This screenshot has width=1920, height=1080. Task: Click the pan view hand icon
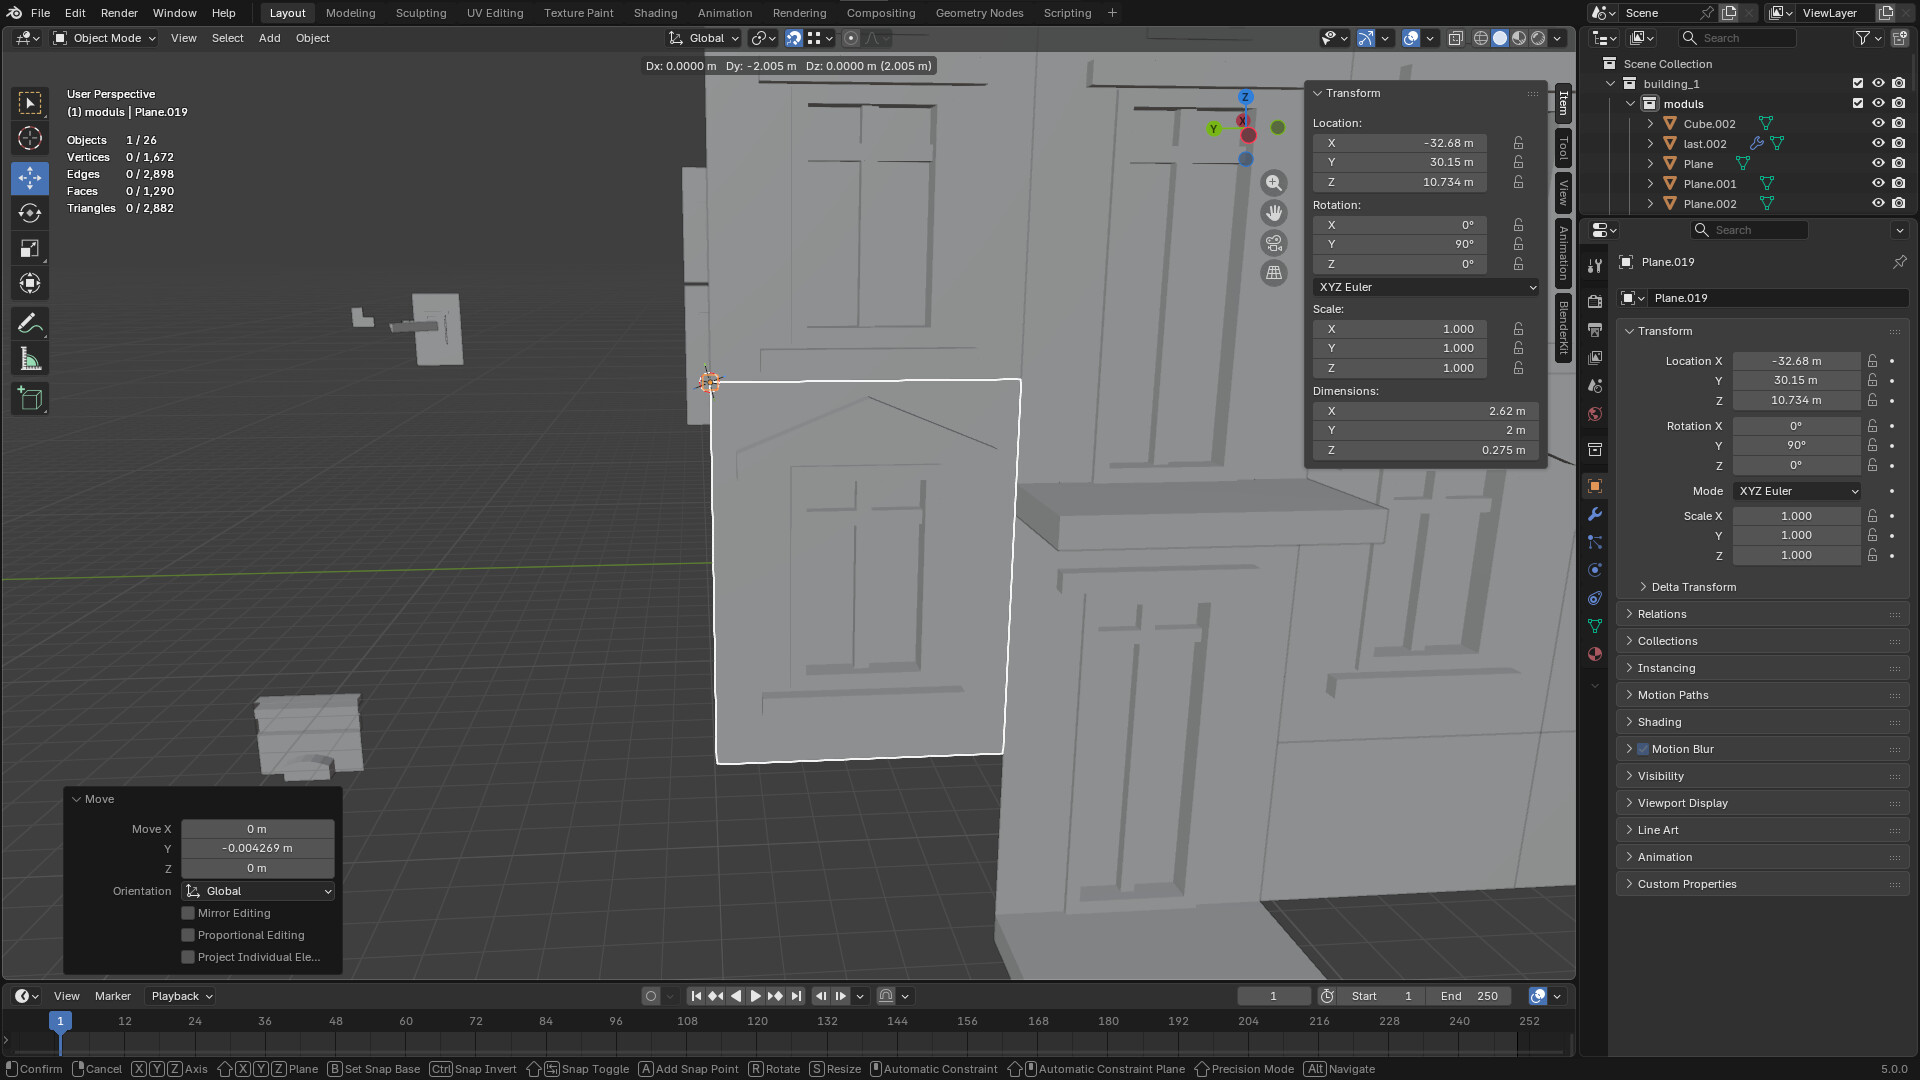point(1273,213)
